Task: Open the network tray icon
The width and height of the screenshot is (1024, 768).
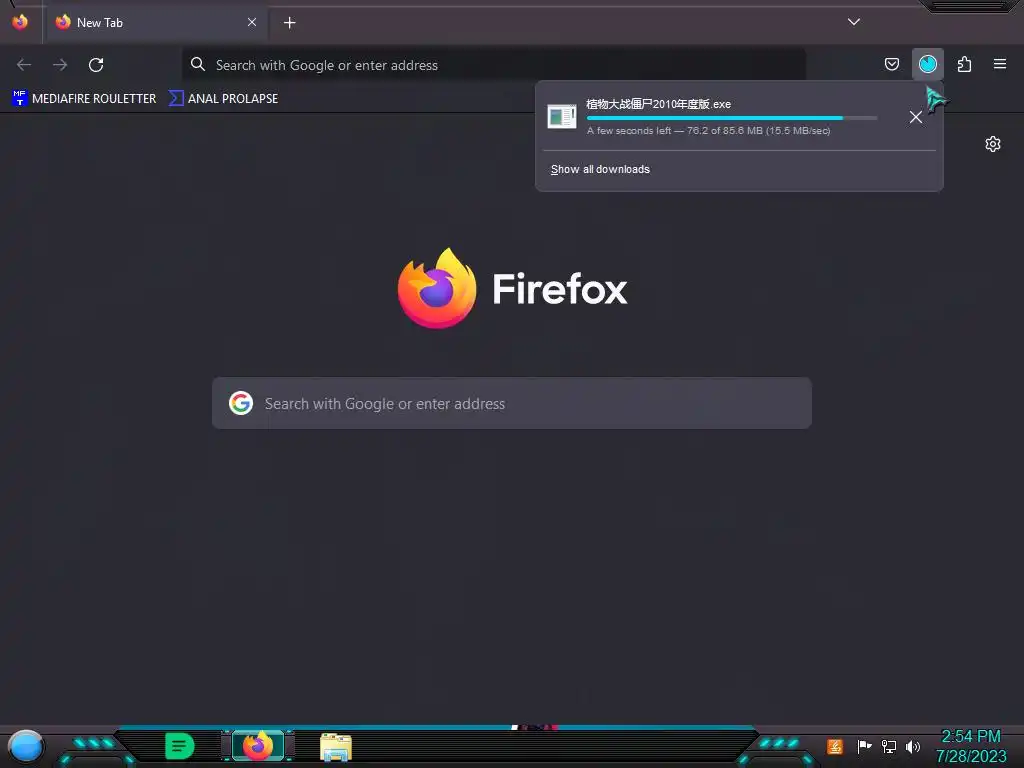Action: (889, 746)
